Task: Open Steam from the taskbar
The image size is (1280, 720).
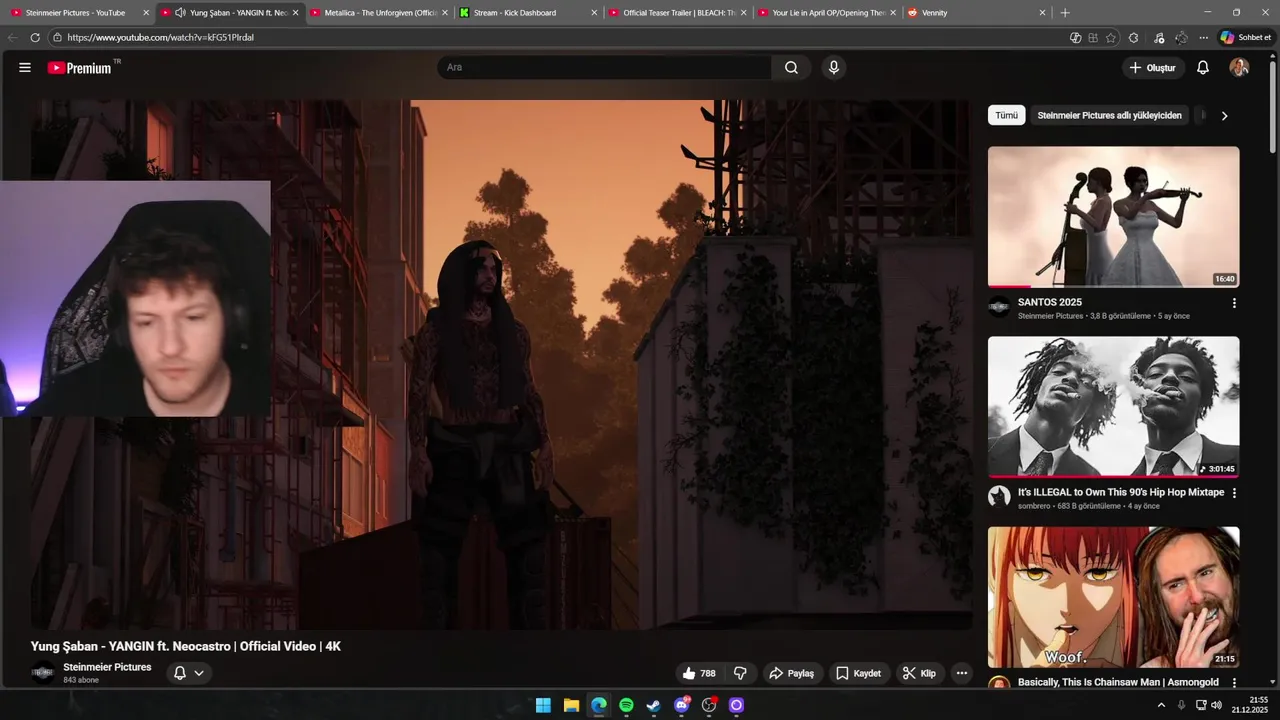Action: (x=653, y=705)
